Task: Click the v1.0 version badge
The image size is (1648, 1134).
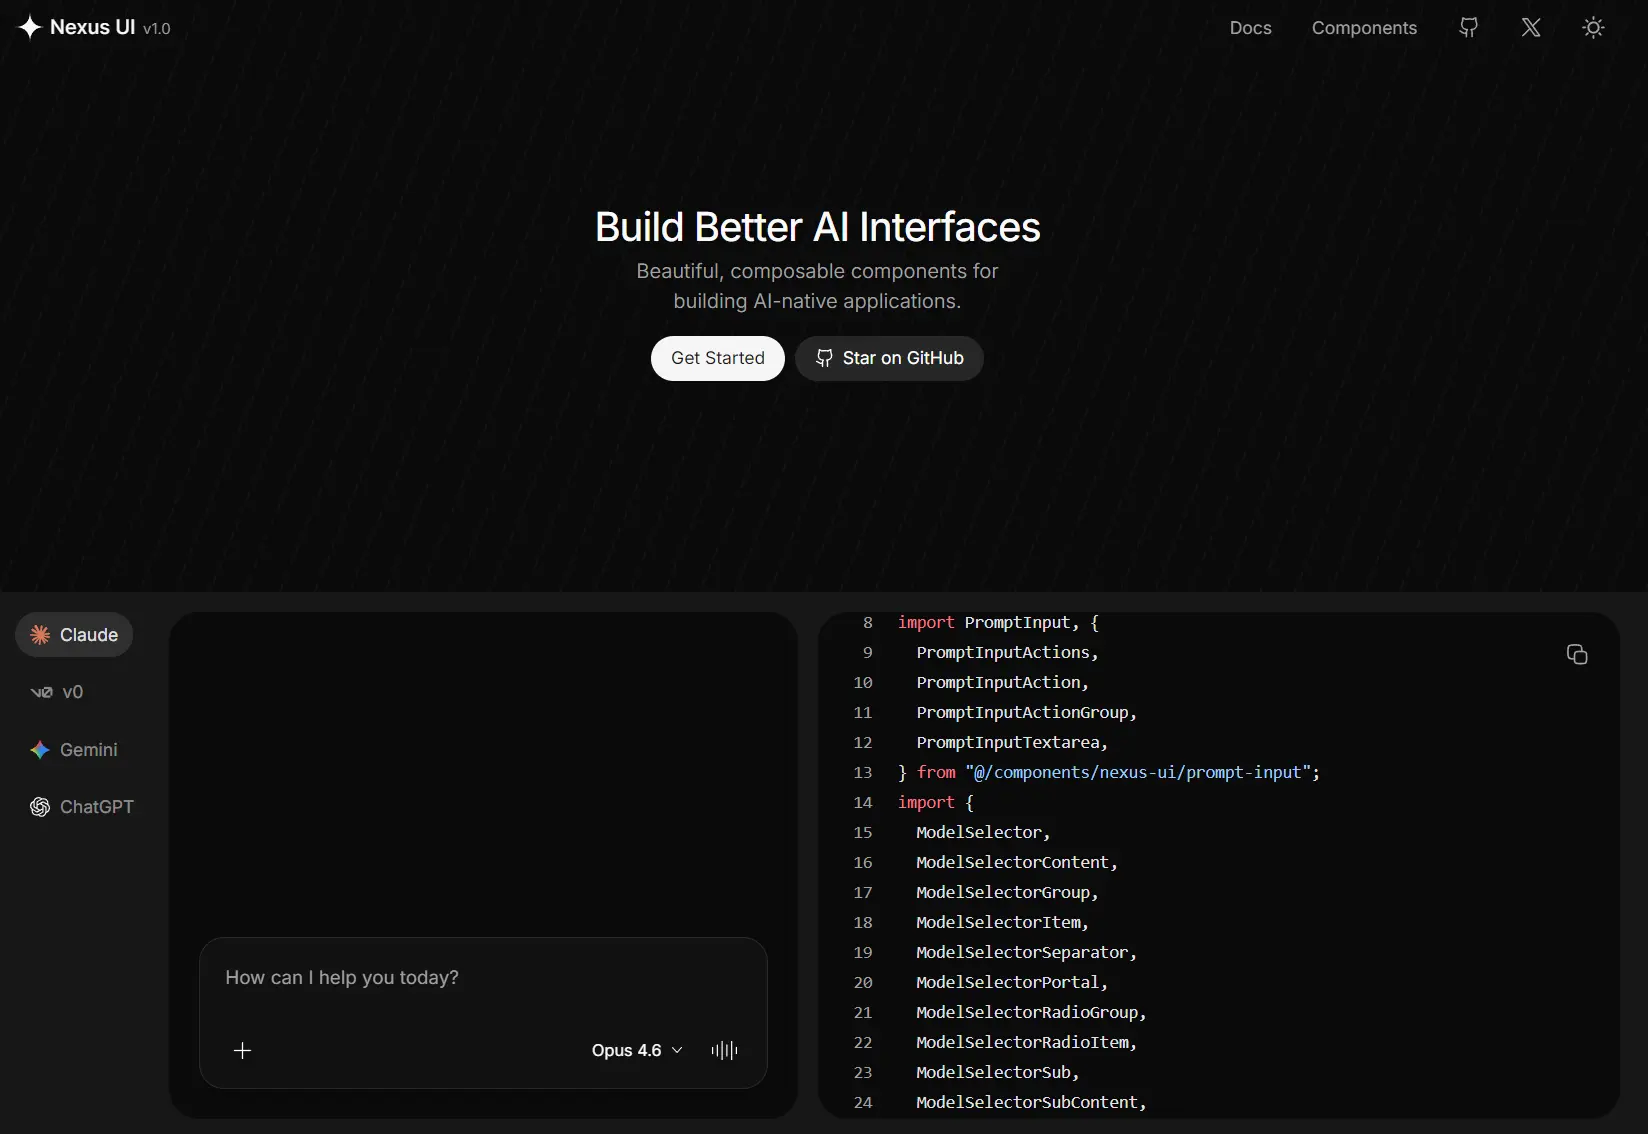Action: (157, 28)
